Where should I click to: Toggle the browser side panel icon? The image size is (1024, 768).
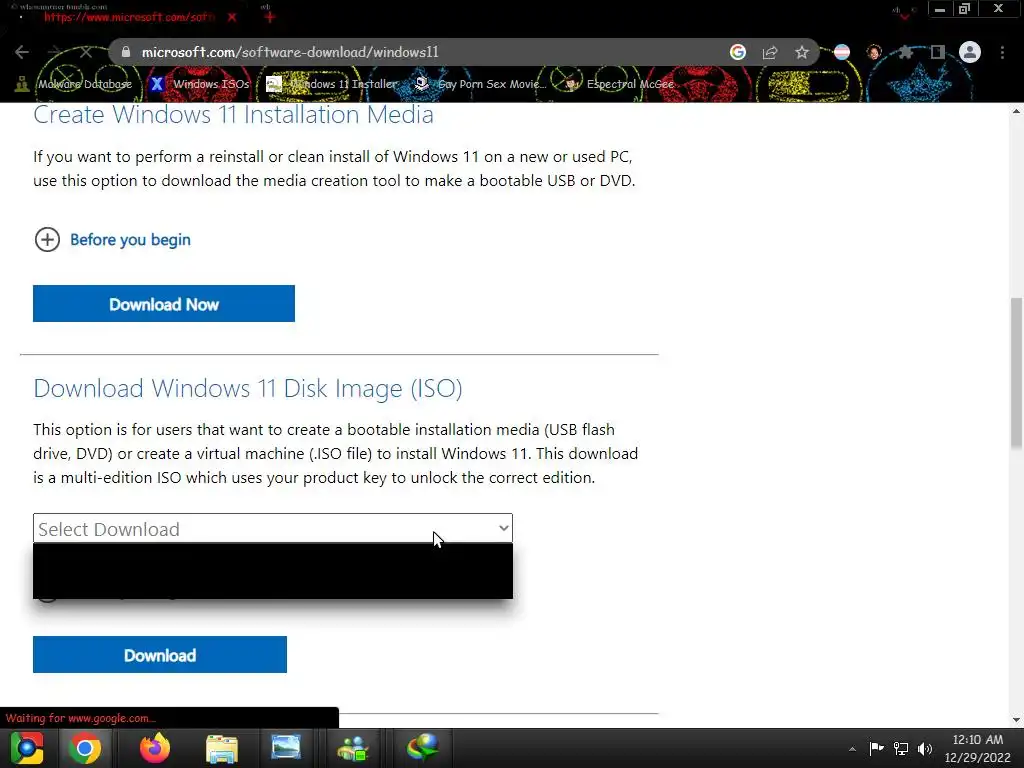tap(938, 52)
